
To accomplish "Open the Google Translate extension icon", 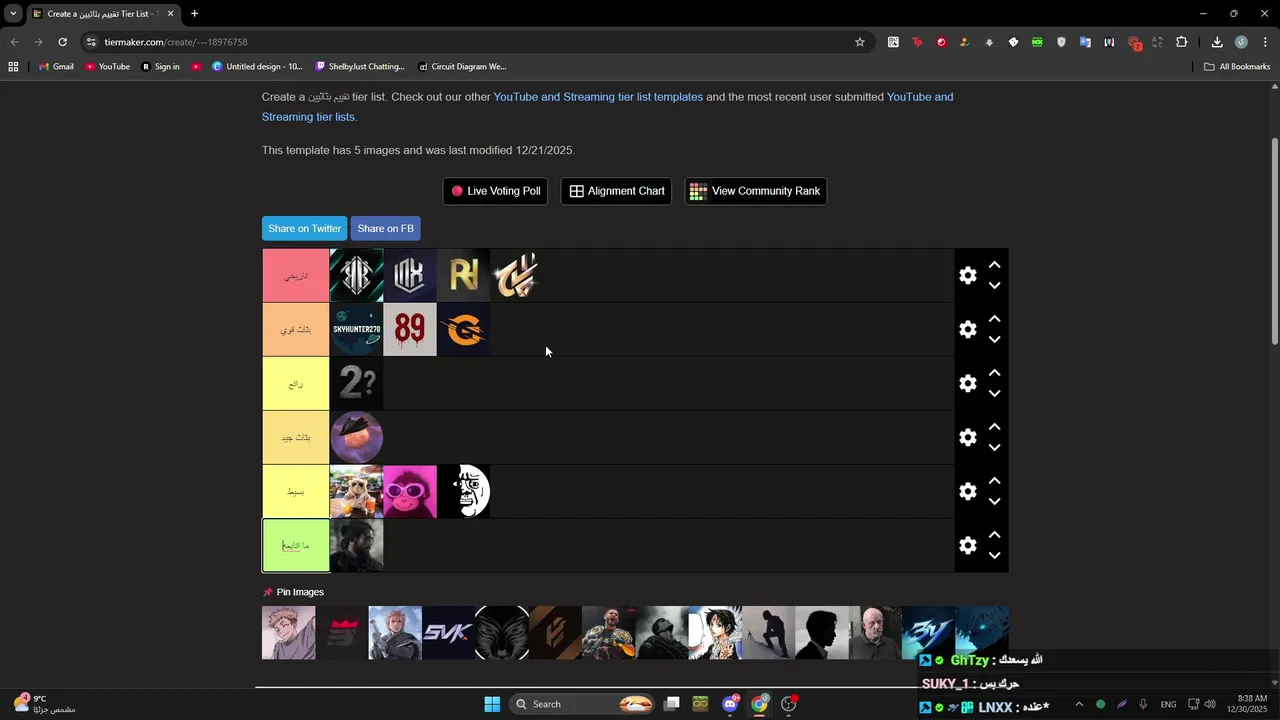I will [1085, 42].
